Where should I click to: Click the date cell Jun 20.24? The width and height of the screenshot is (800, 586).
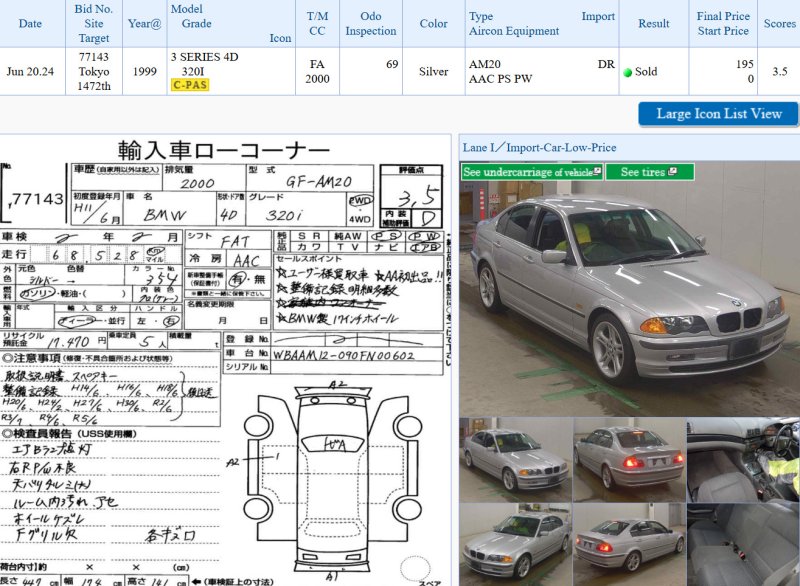[30, 71]
